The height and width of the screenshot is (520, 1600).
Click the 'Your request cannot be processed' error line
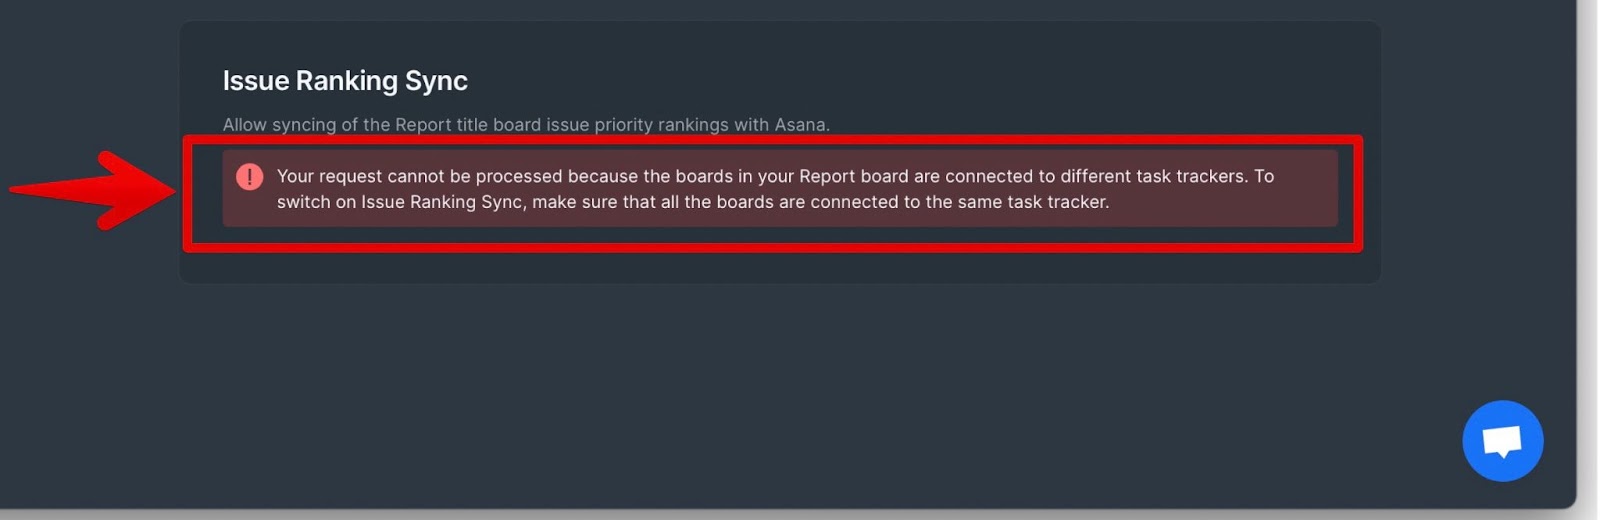click(775, 176)
